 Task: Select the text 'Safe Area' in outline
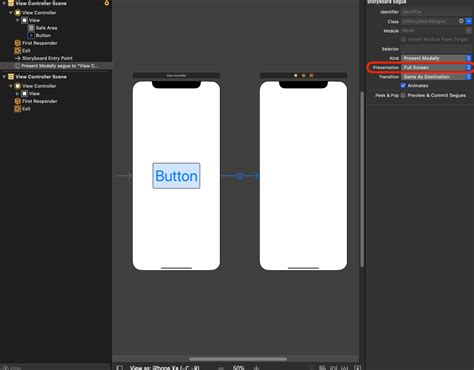point(46,28)
